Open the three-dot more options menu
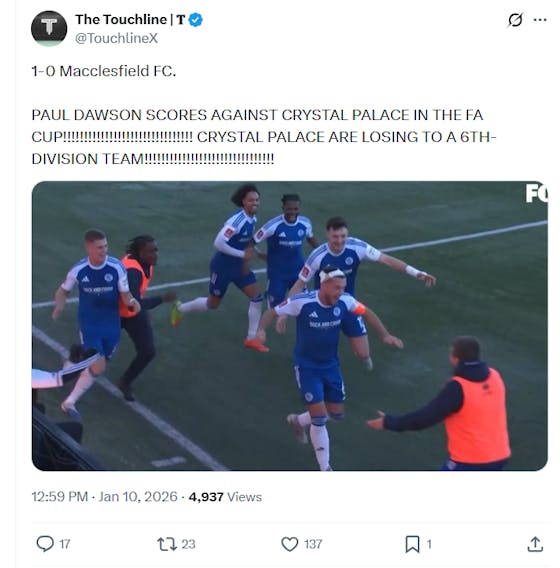This screenshot has height=568, width=560. tap(540, 20)
